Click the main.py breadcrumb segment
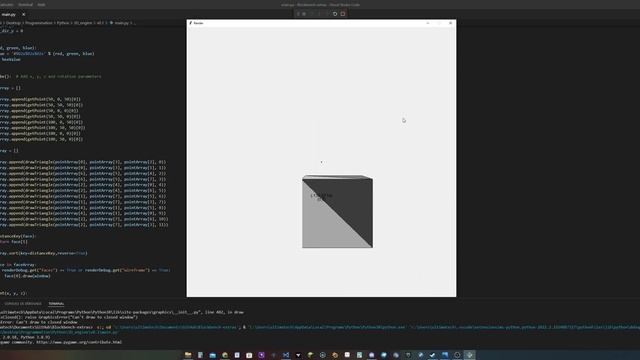640x360 pixels. click(x=121, y=23)
